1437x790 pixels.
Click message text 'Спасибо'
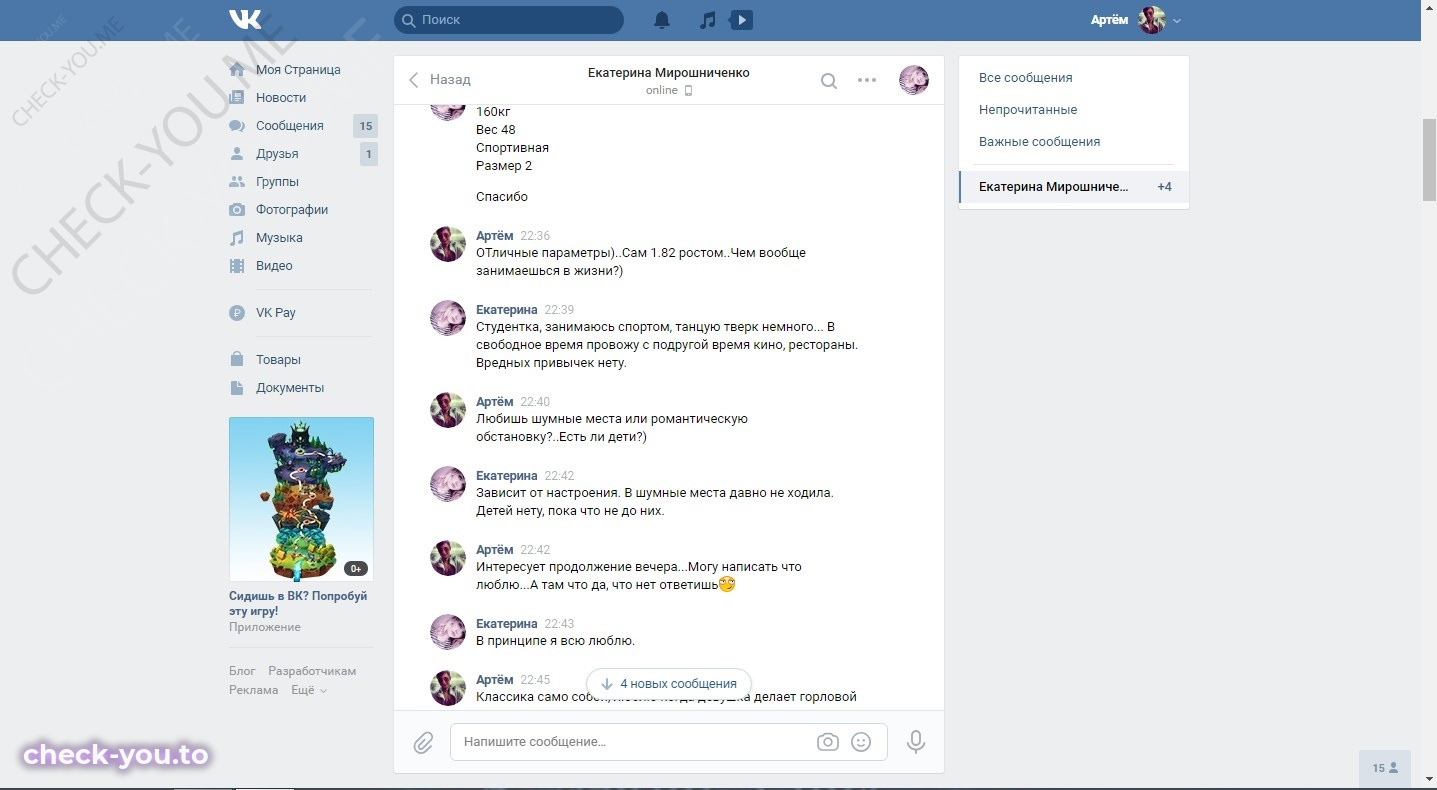pos(502,197)
